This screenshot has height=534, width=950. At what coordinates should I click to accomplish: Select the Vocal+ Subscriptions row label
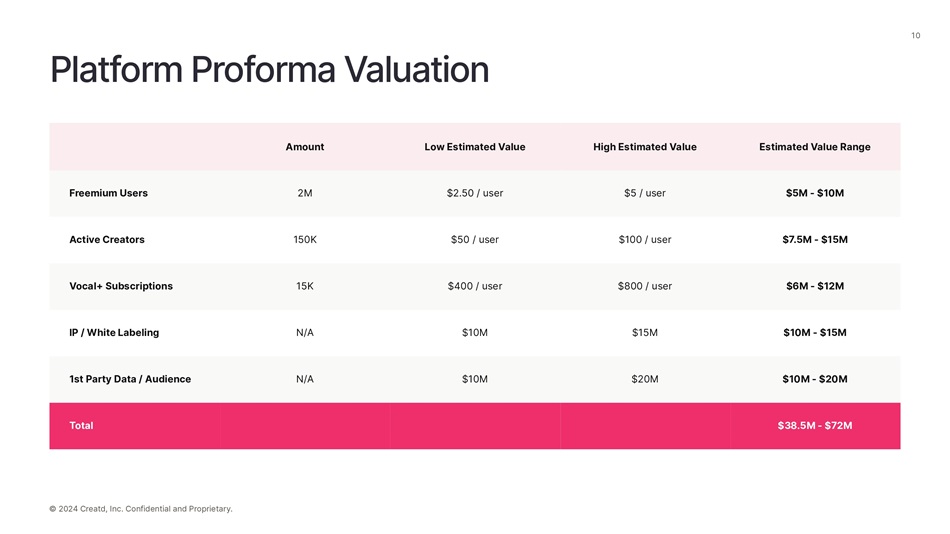coord(121,286)
